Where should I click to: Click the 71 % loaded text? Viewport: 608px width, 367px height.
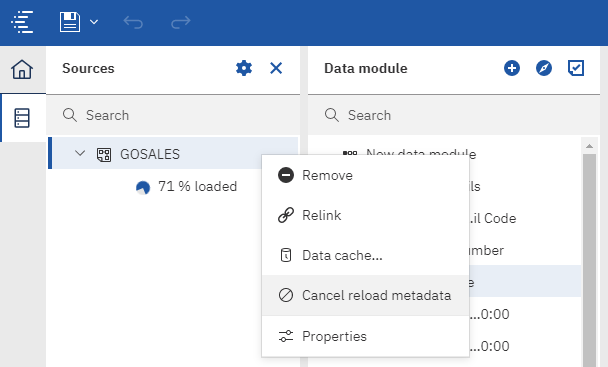[x=197, y=187]
